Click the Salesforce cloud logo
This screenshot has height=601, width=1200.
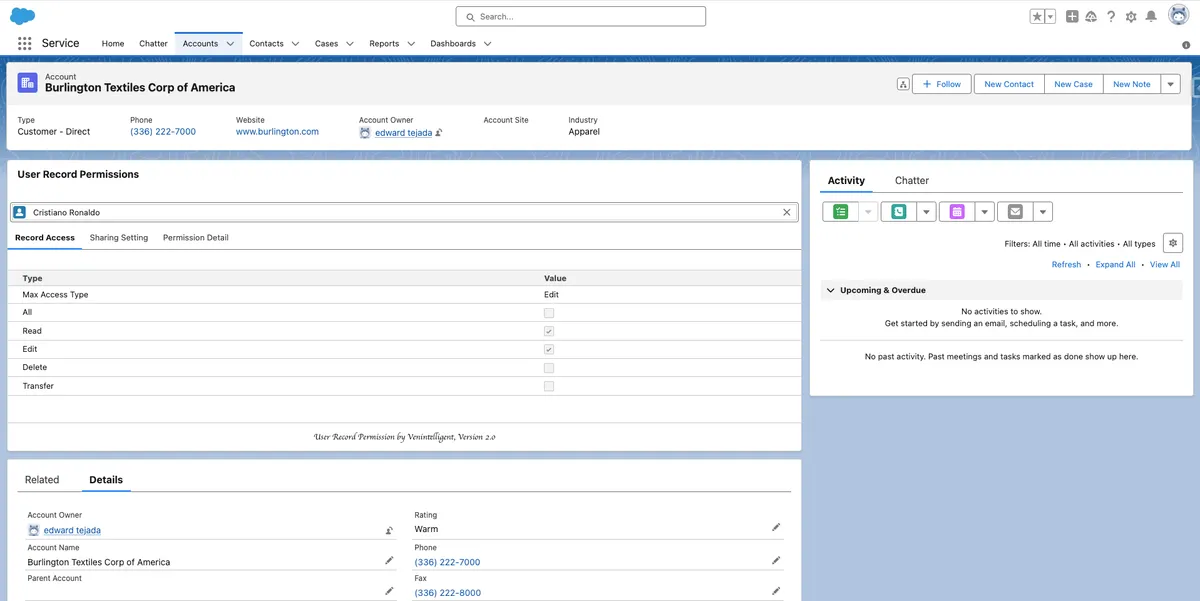(x=23, y=16)
